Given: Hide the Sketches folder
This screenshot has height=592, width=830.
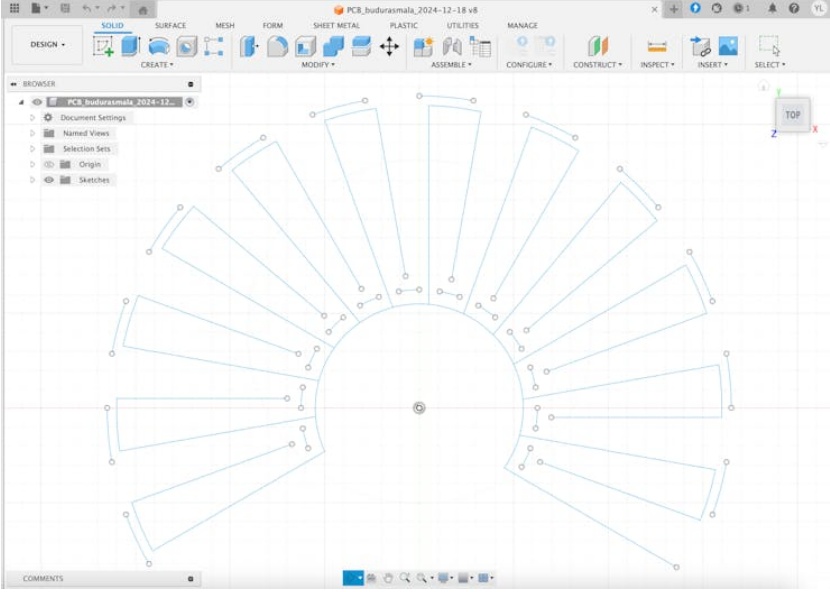Looking at the screenshot, I should (x=47, y=180).
